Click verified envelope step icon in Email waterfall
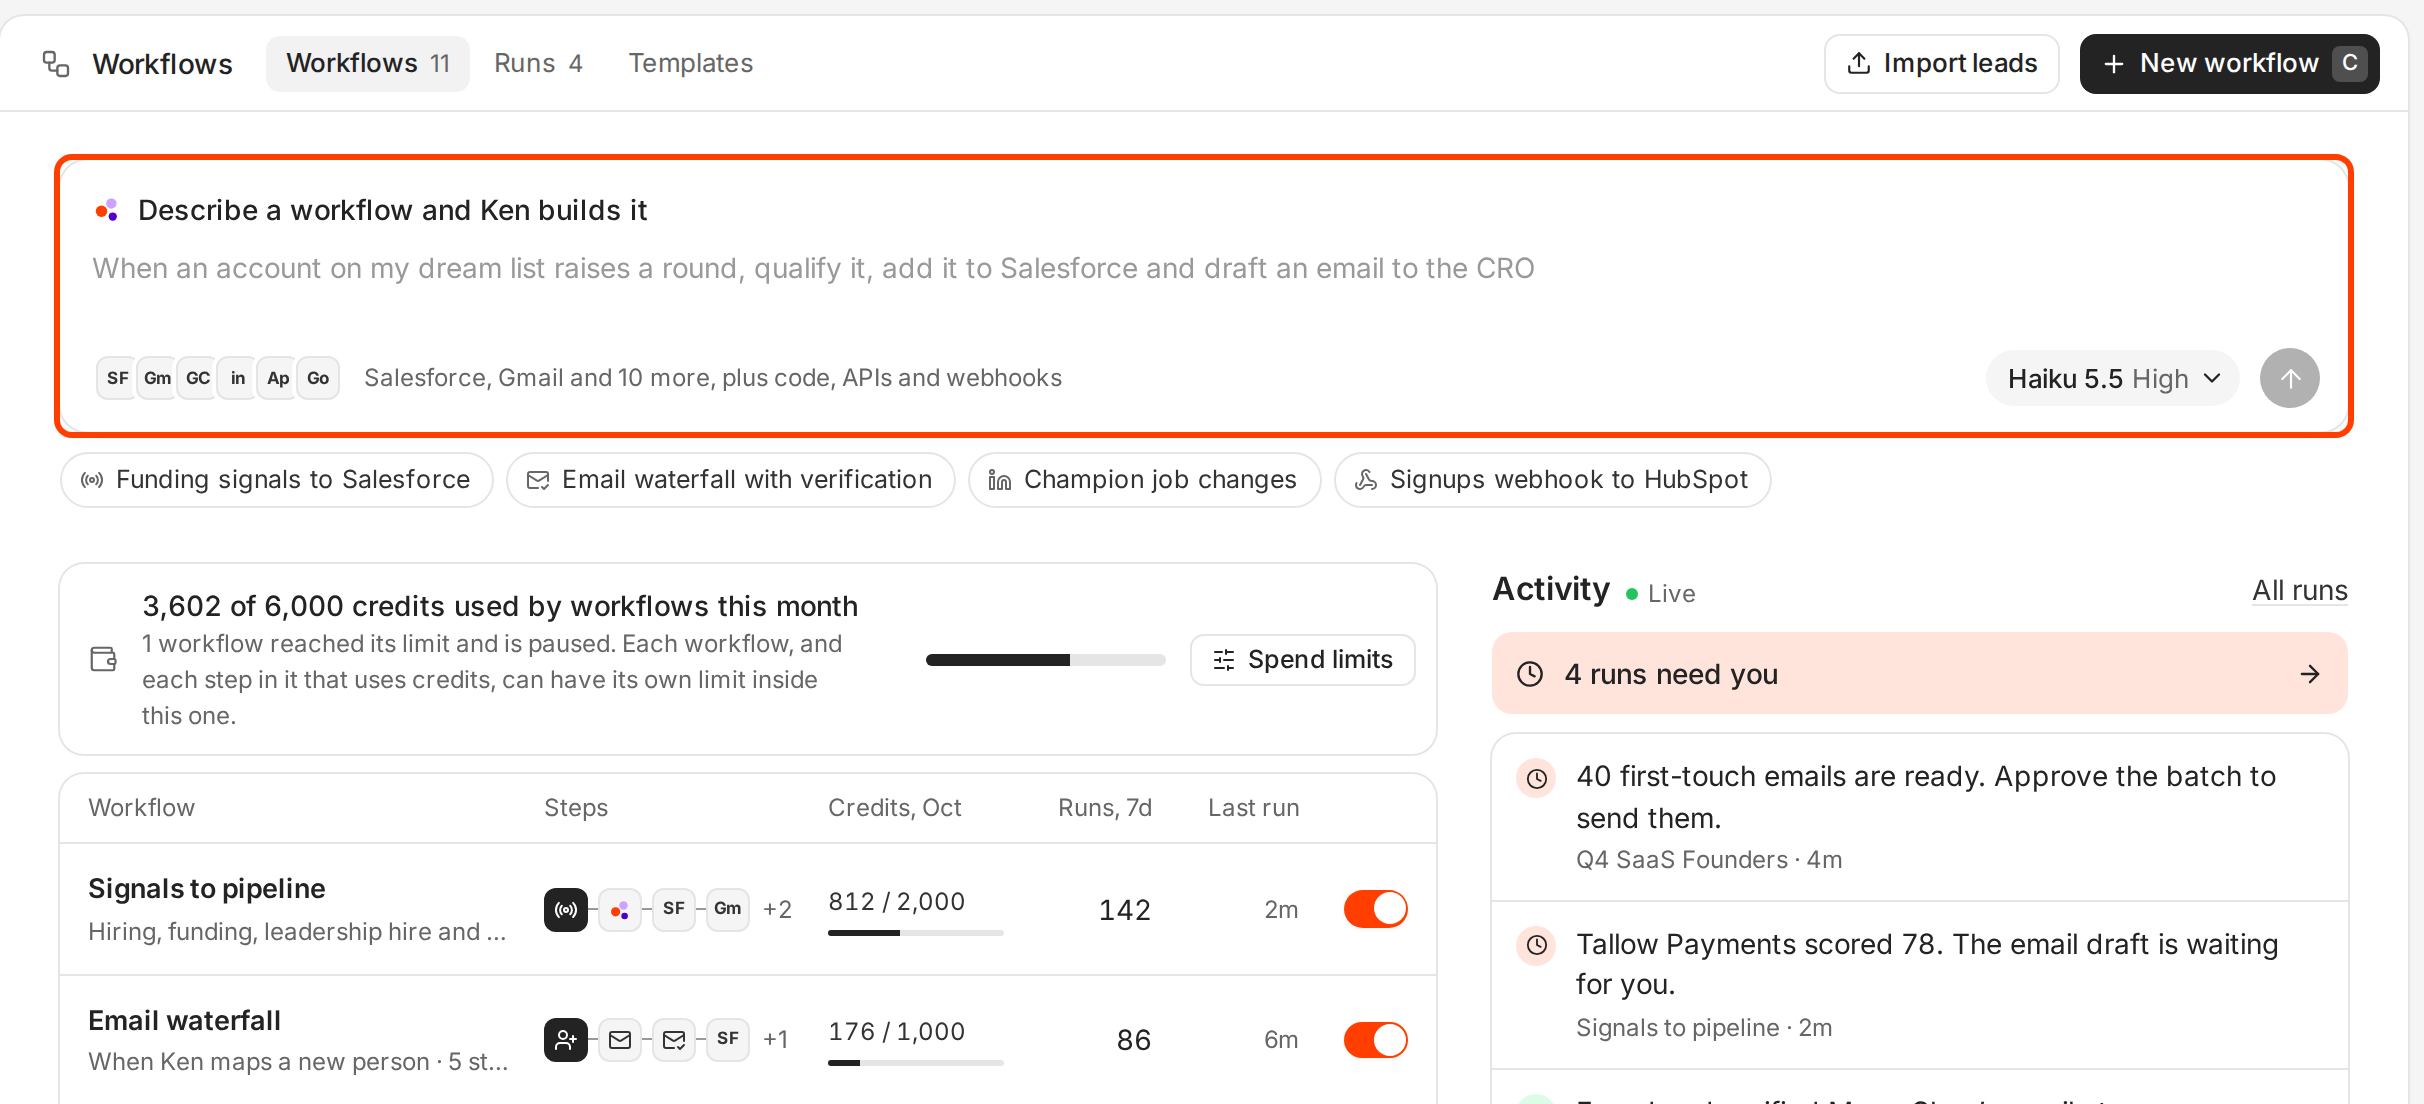This screenshot has width=2424, height=1104. tap(674, 1039)
